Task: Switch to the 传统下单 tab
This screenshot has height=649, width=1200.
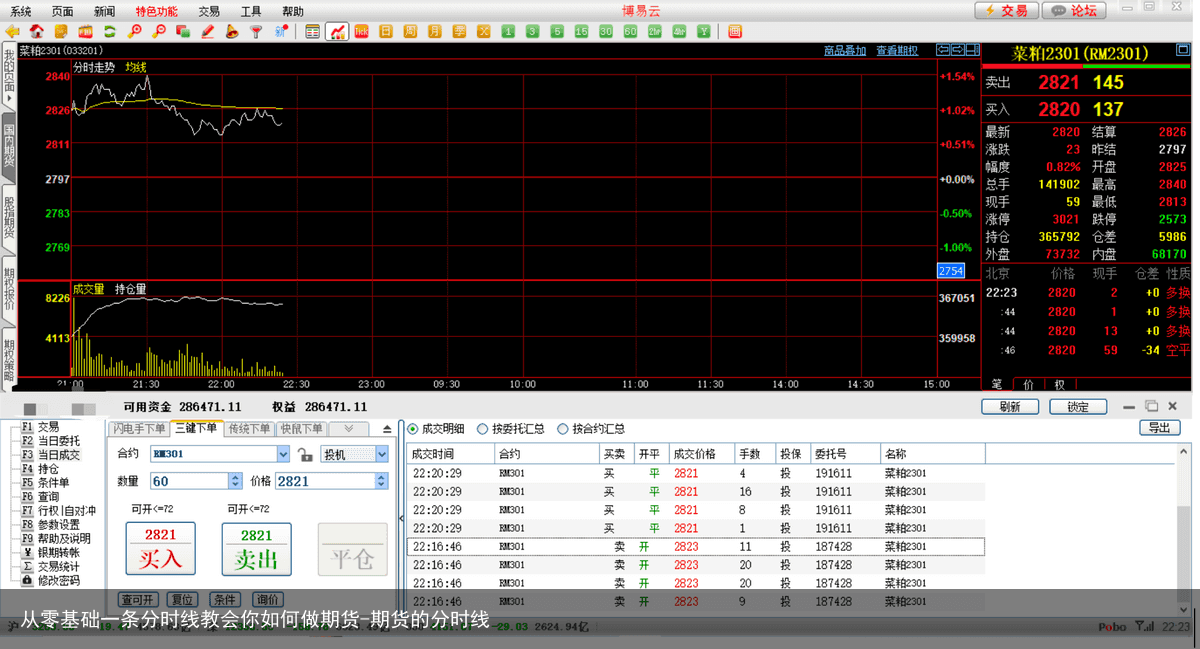Action: pyautogui.click(x=248, y=429)
